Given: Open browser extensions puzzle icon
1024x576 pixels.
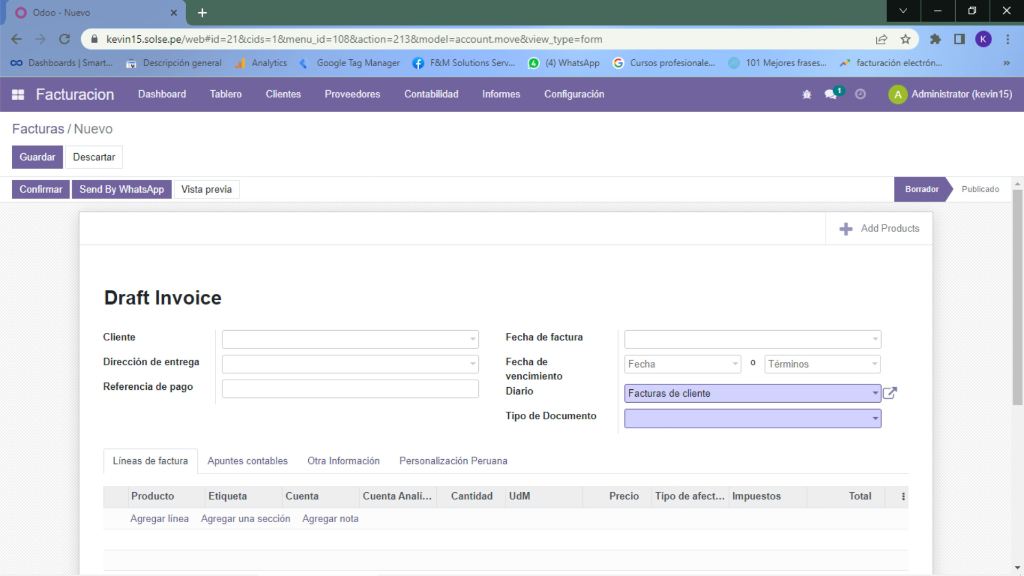Looking at the screenshot, I should pyautogui.click(x=935, y=39).
